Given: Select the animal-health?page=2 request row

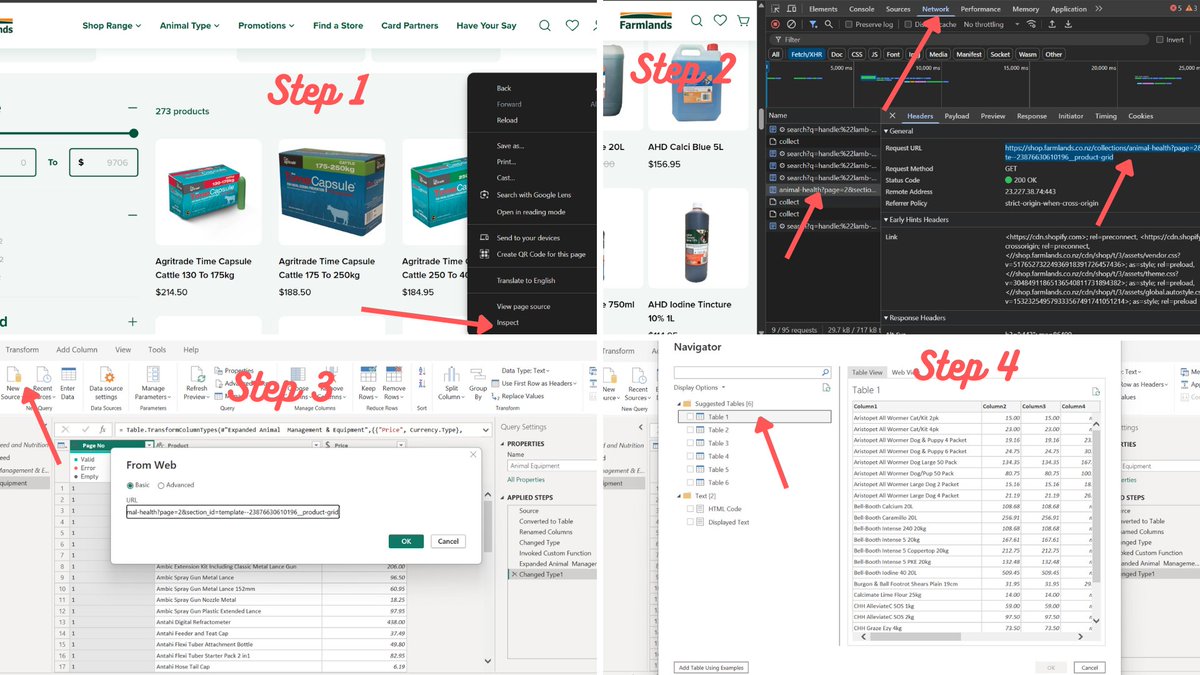Looking at the screenshot, I should (823, 189).
